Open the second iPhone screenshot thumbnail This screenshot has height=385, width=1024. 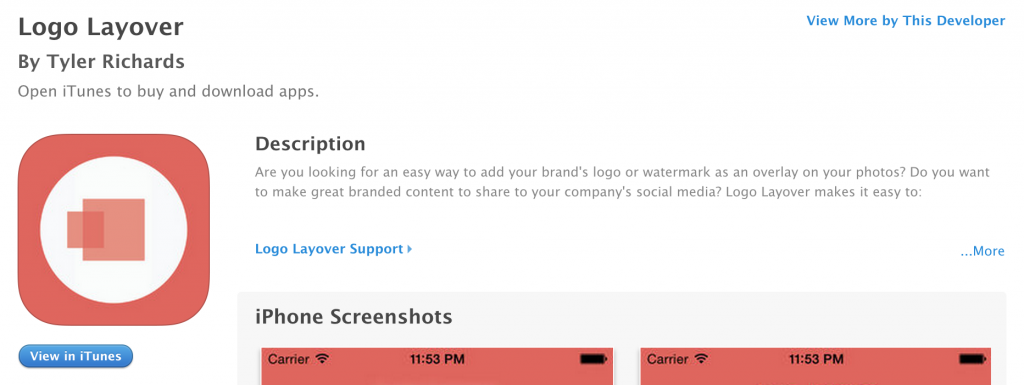coord(816,366)
